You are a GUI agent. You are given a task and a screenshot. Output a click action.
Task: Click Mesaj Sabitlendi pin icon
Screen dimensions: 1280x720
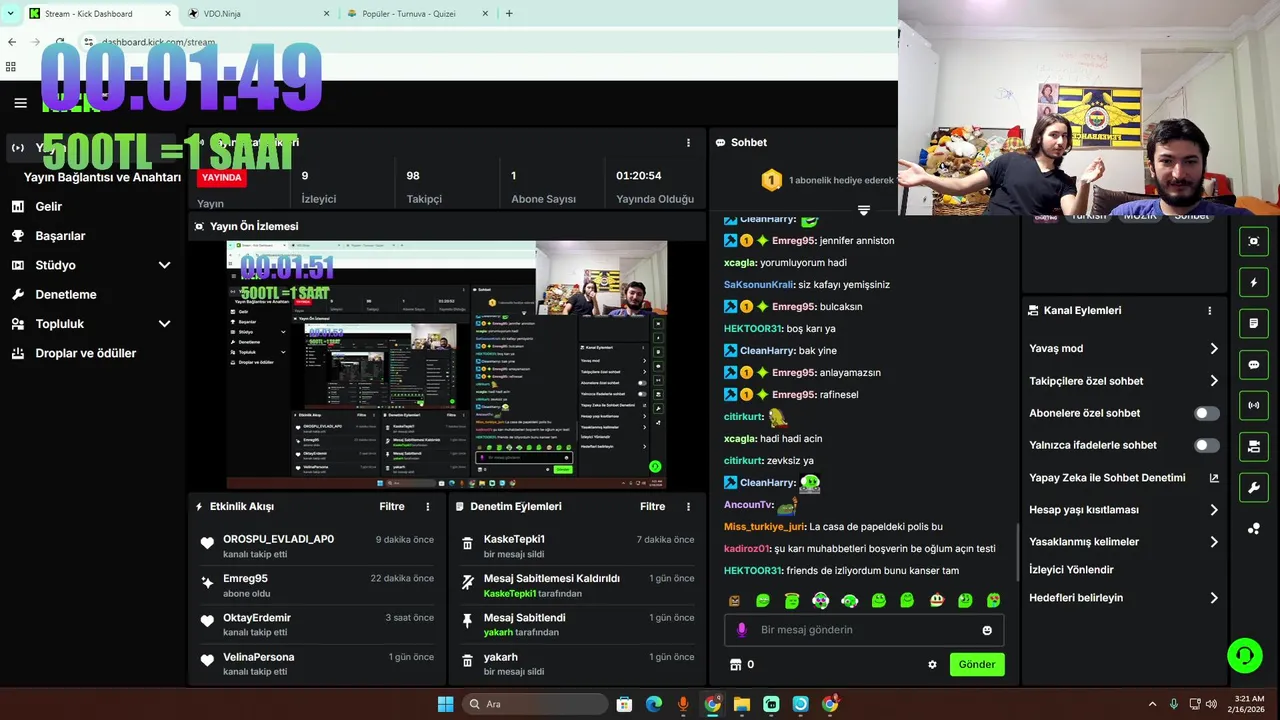click(x=467, y=622)
